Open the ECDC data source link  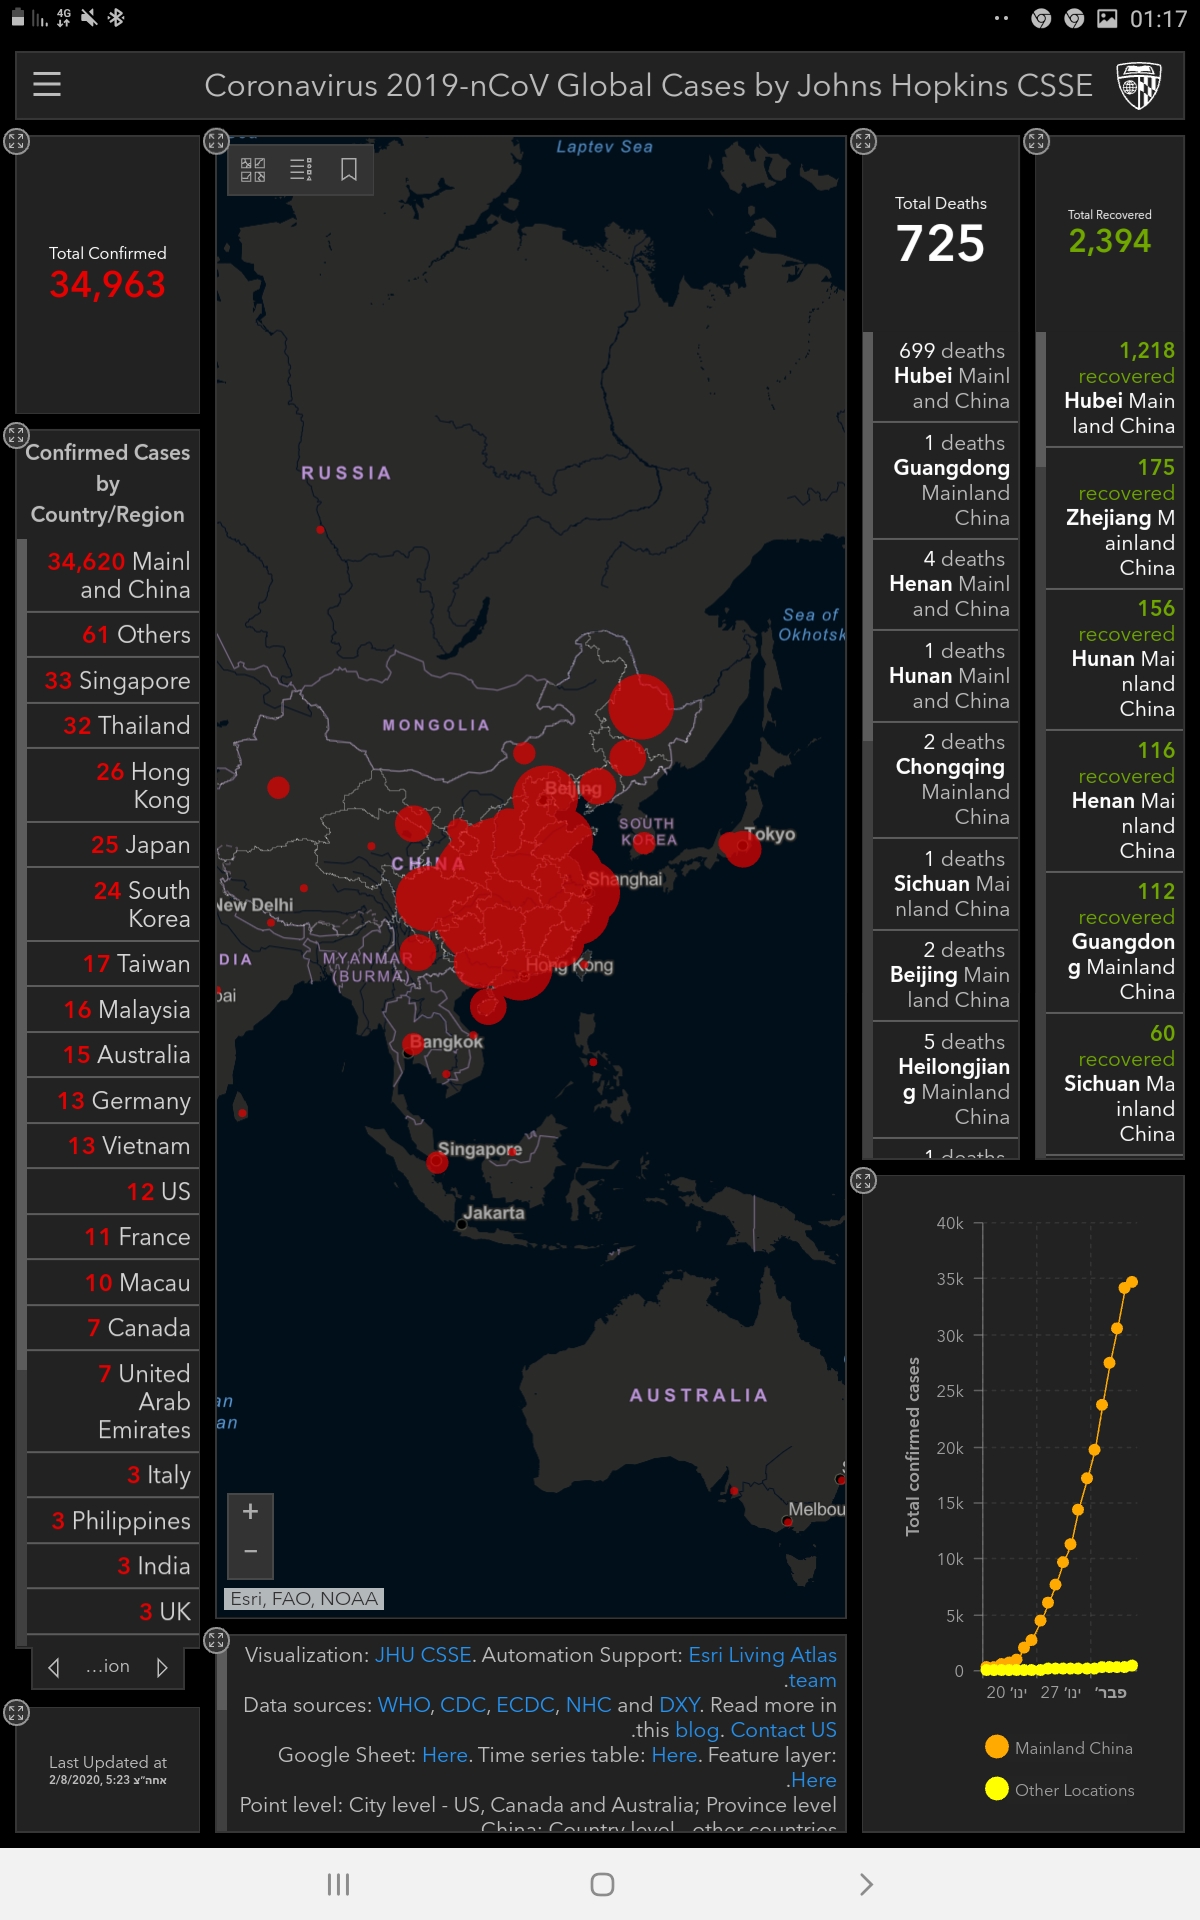click(x=524, y=1705)
